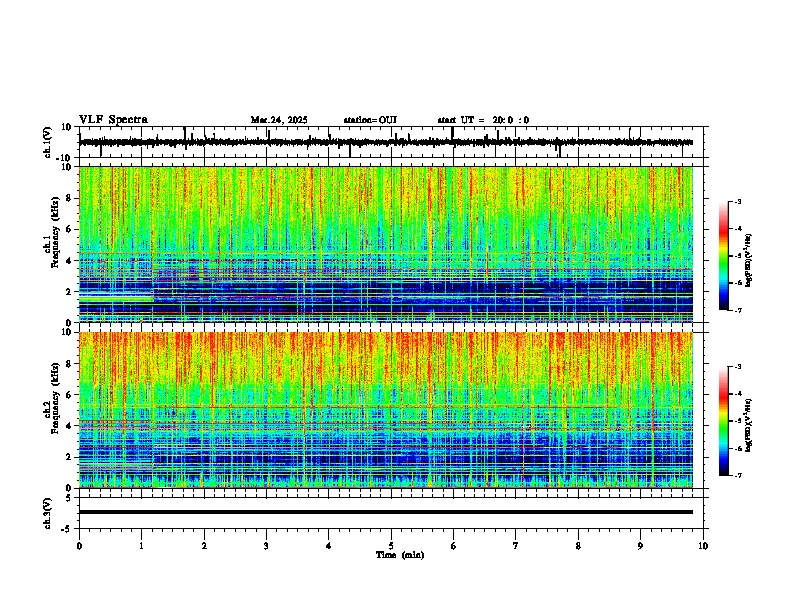The image size is (792, 612).
Task: Click time axis tick label "1"
Action: coord(141,546)
